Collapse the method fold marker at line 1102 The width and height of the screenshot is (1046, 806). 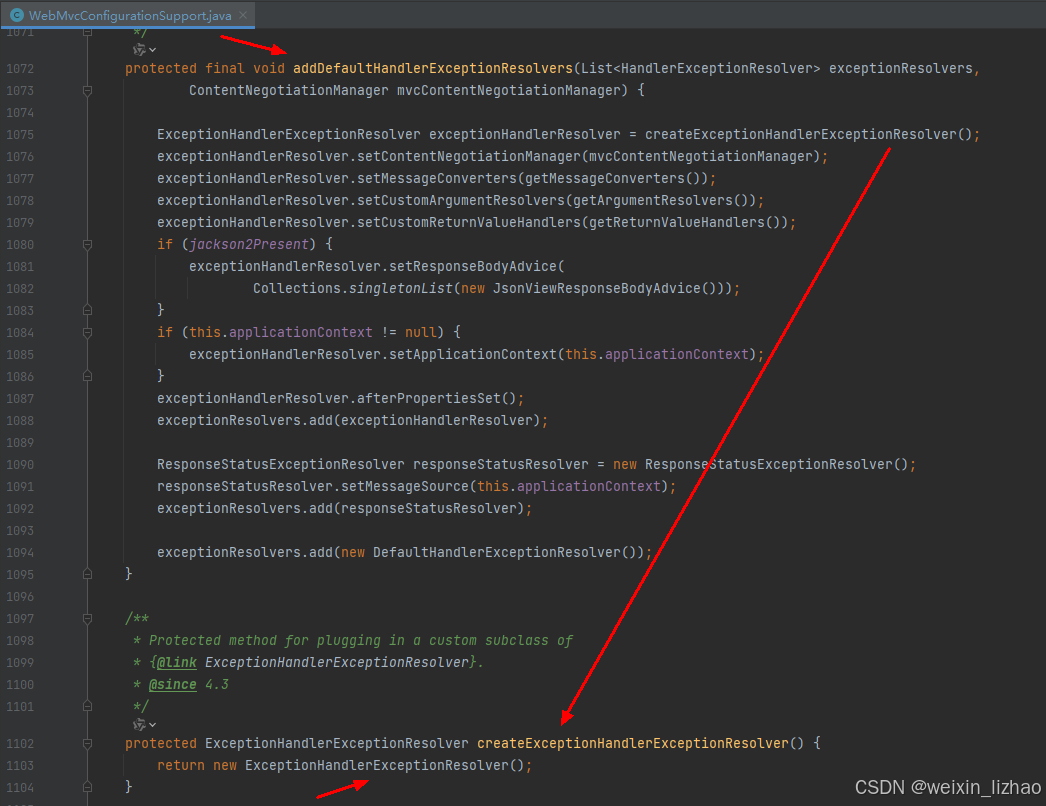tap(87, 743)
